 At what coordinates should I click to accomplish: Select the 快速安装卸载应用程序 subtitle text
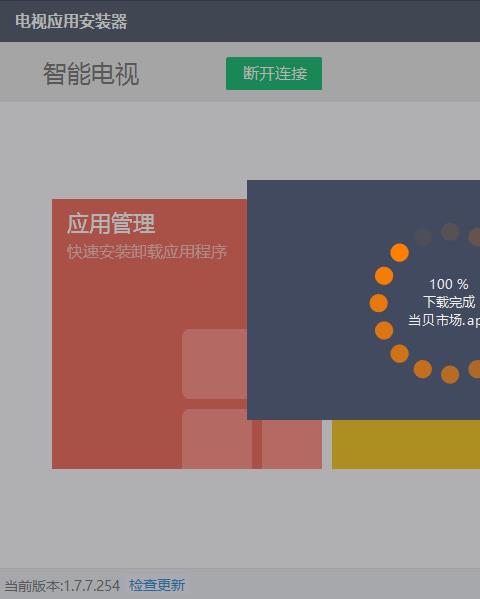147,252
